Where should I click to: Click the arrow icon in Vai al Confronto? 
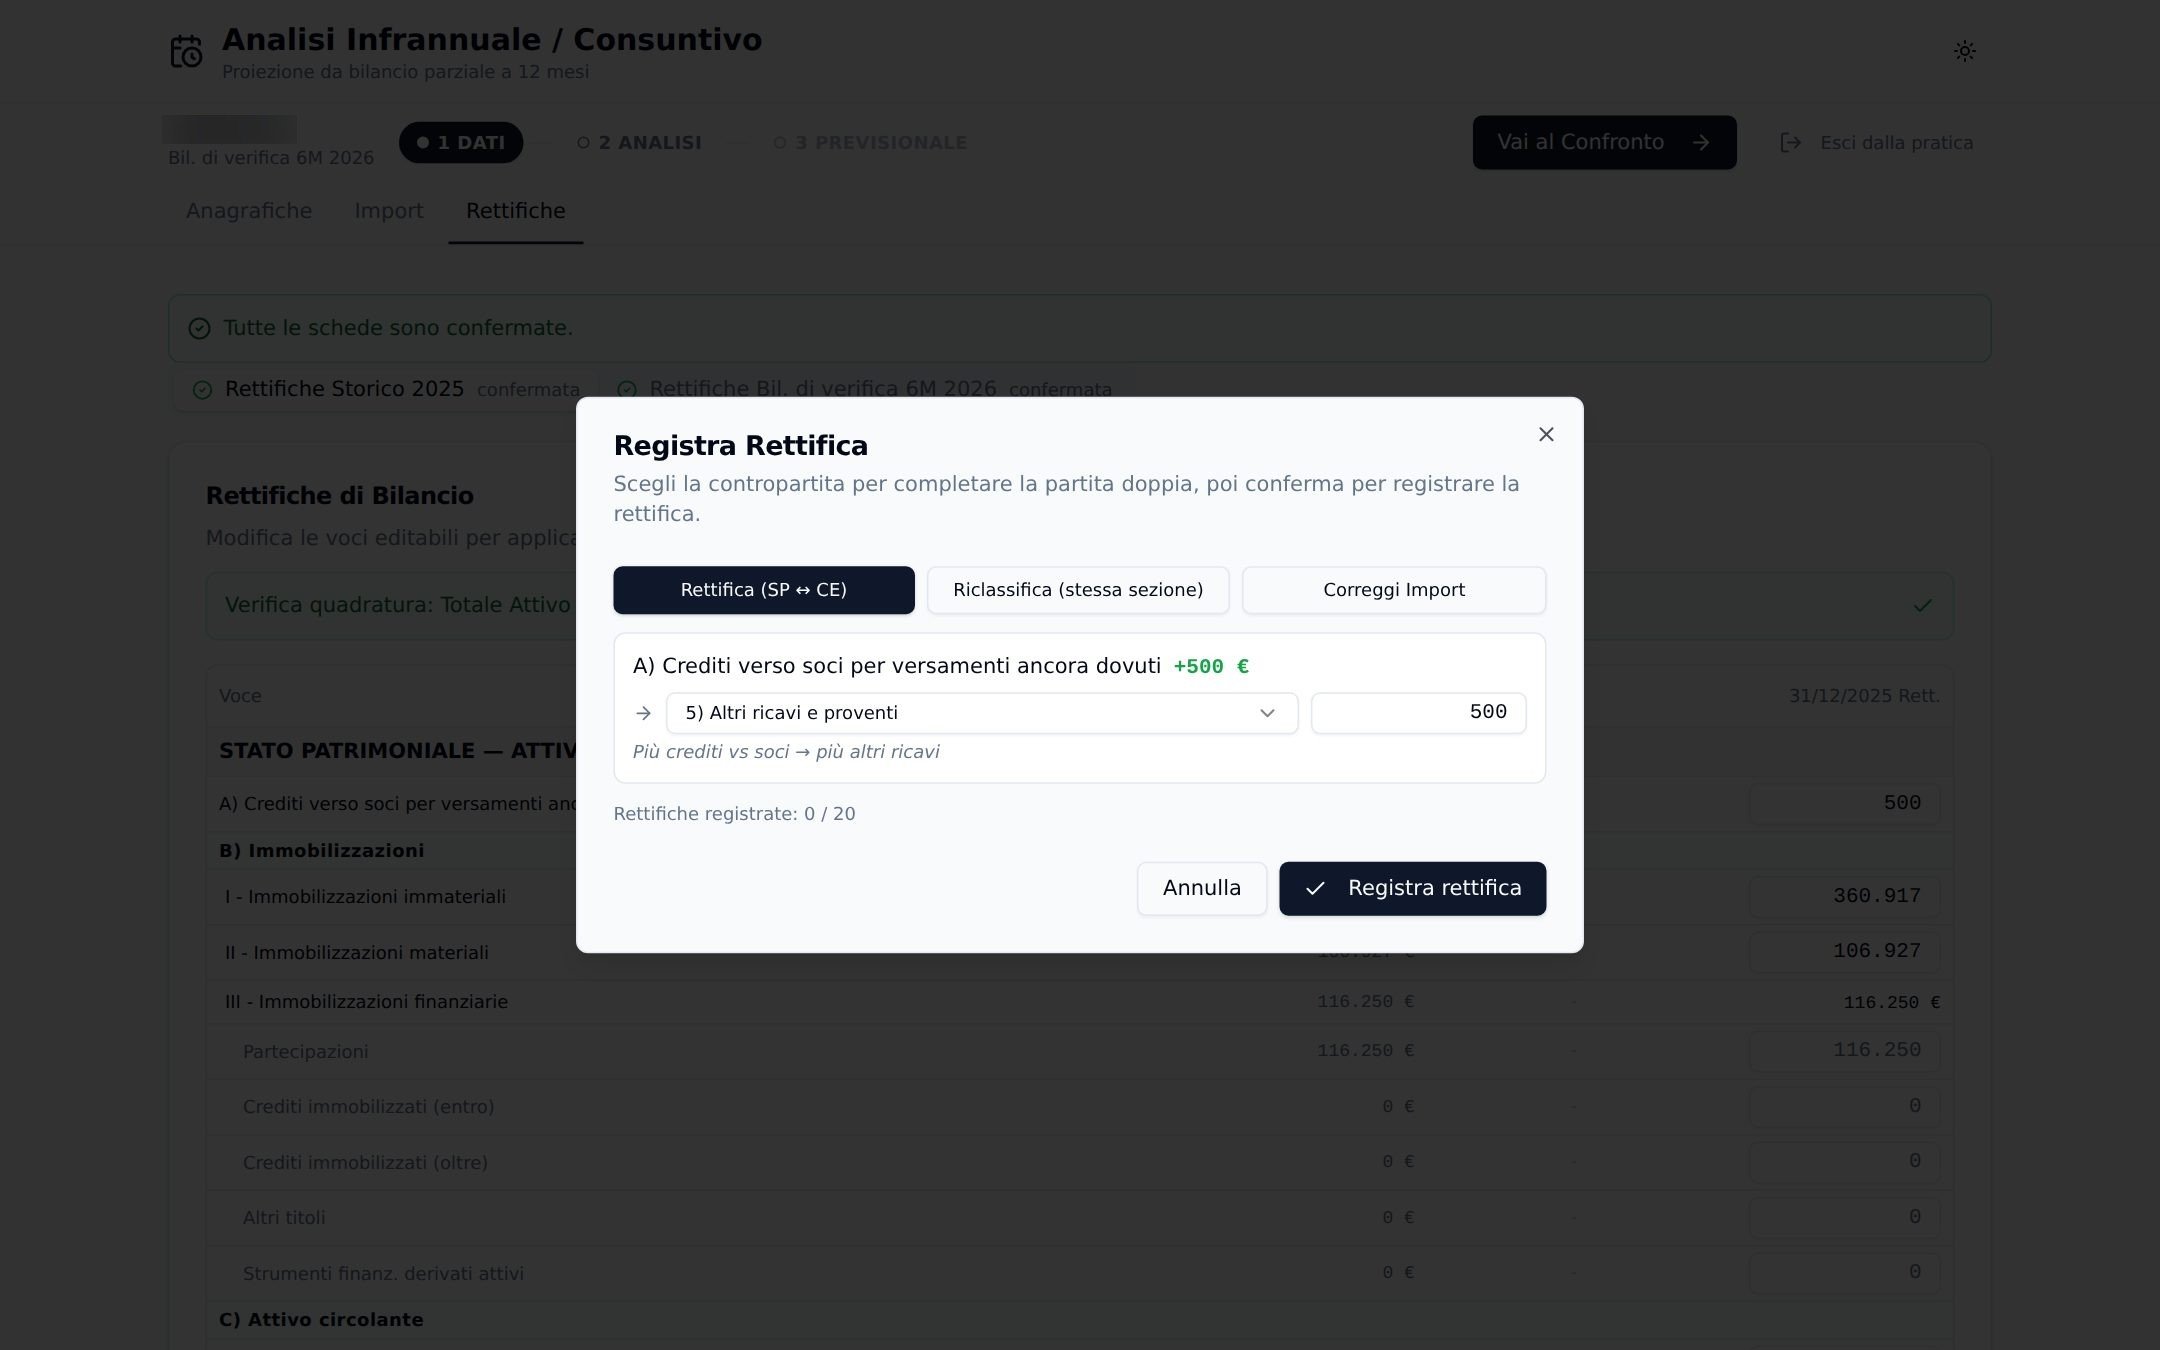tap(1701, 143)
